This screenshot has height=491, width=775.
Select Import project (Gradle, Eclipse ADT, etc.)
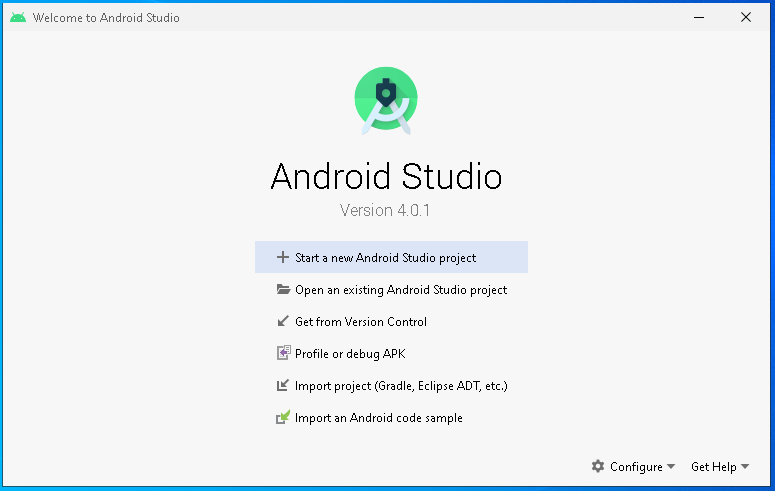391,386
